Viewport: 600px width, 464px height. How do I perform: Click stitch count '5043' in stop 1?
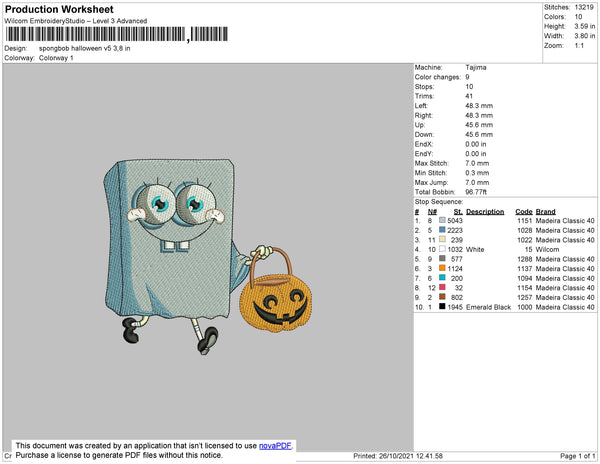pos(455,221)
